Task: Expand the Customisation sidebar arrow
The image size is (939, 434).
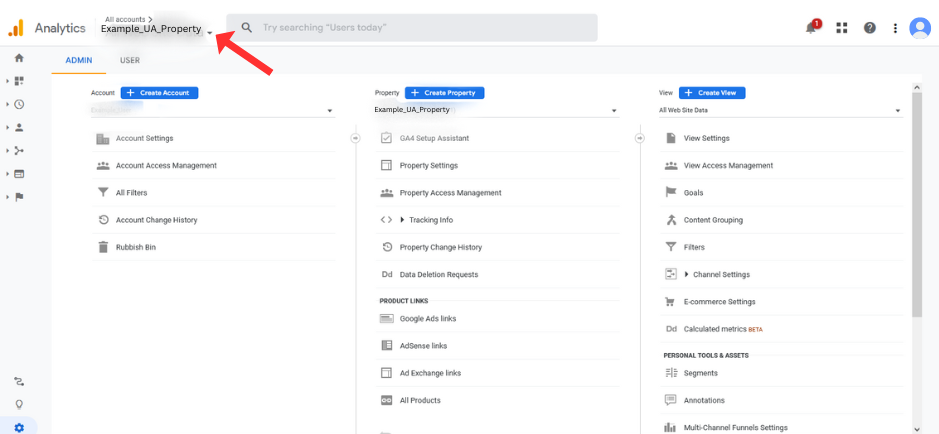Action: [x=8, y=81]
